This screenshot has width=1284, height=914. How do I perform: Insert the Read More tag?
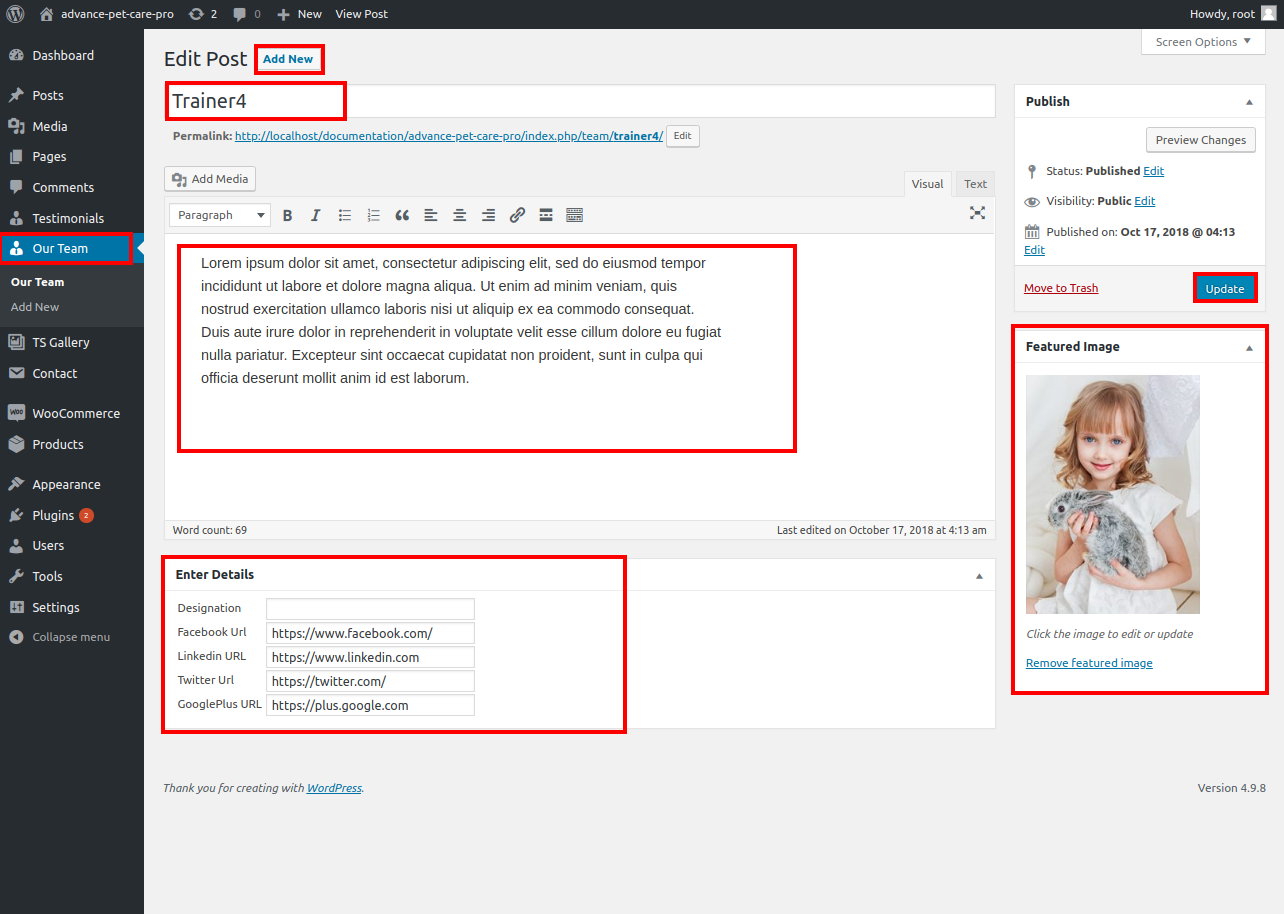coord(546,215)
